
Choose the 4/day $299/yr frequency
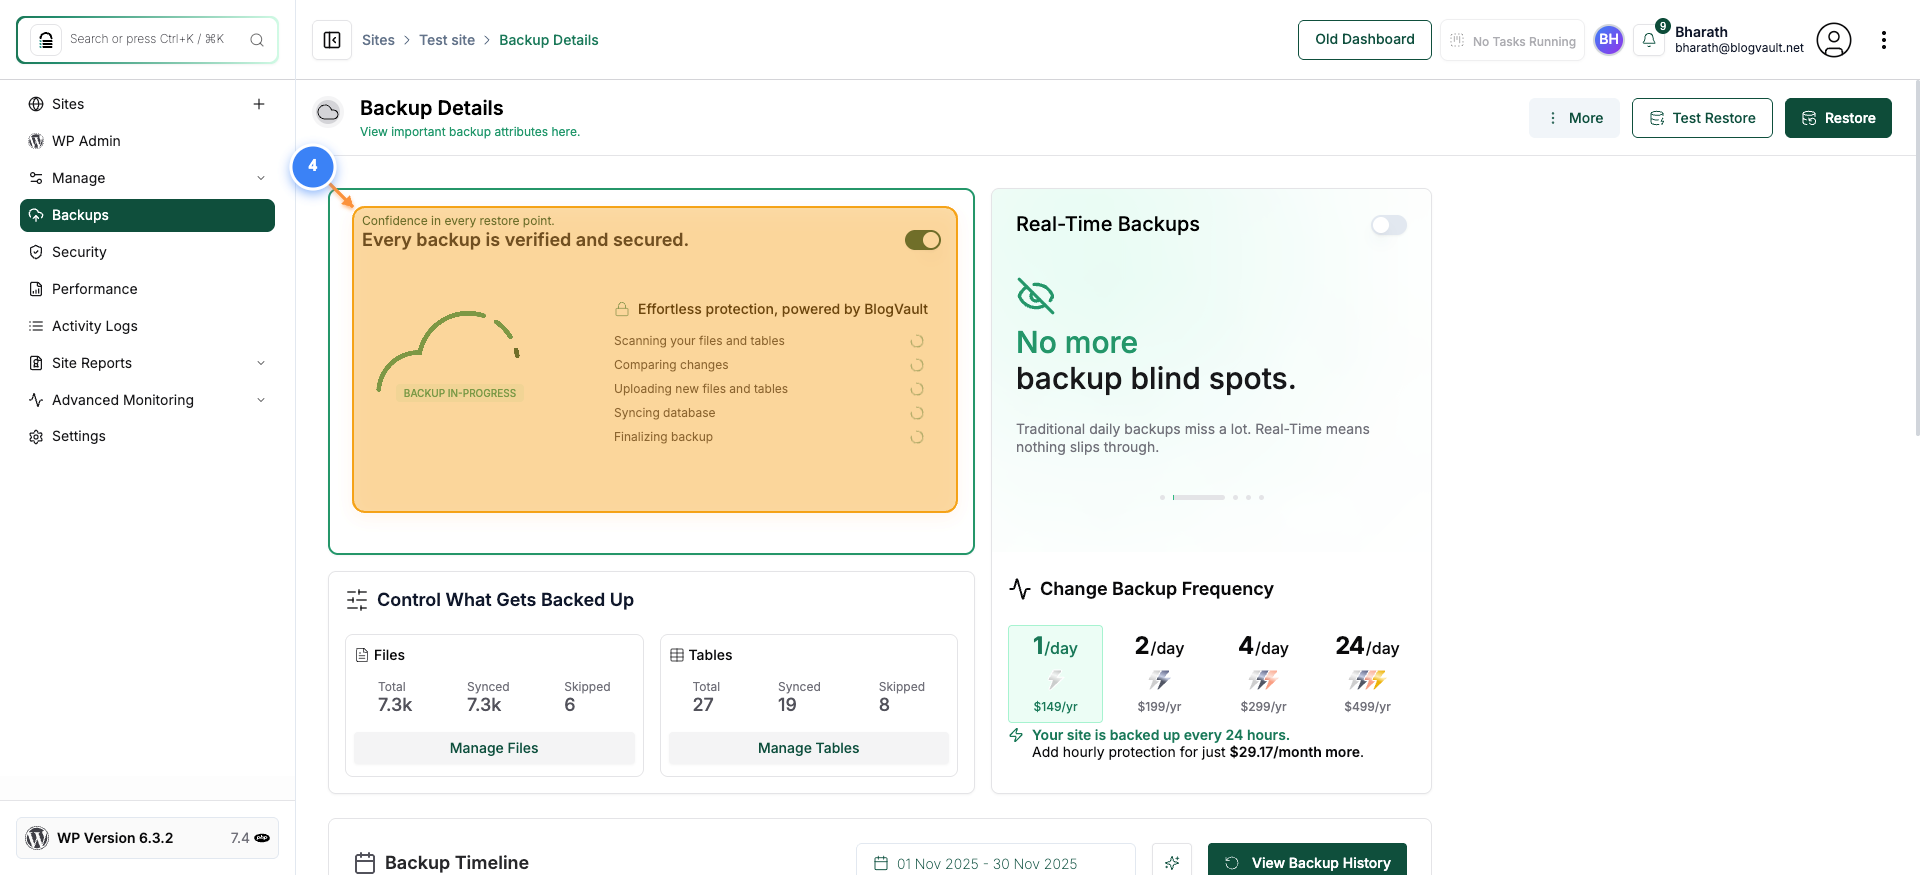(x=1263, y=674)
